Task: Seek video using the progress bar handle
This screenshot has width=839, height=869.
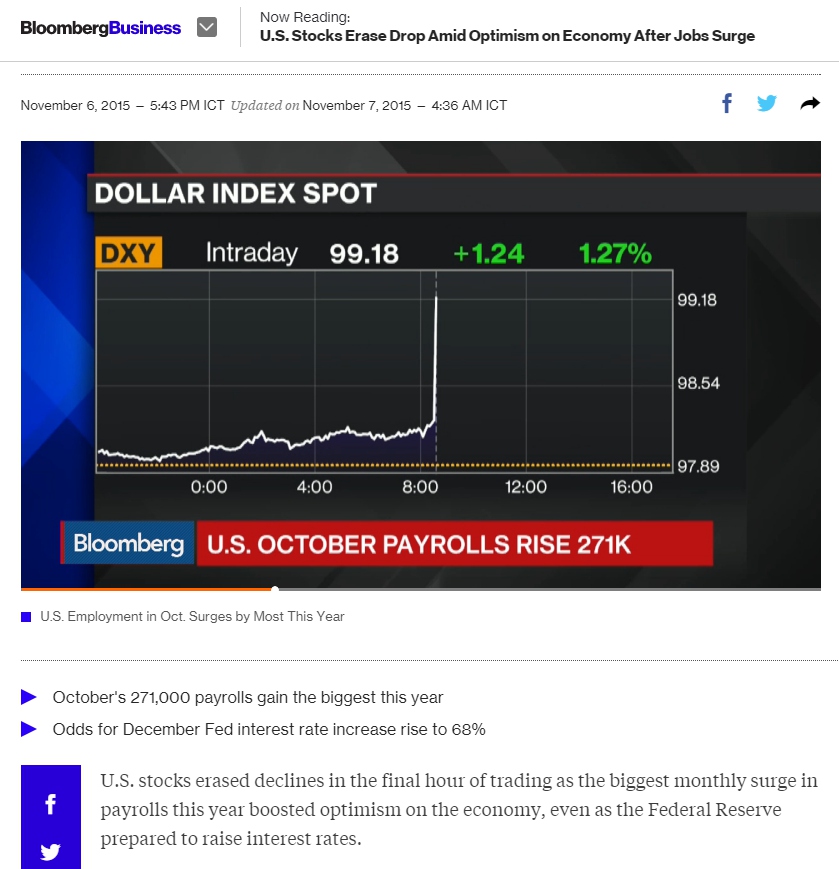Action: [x=275, y=589]
